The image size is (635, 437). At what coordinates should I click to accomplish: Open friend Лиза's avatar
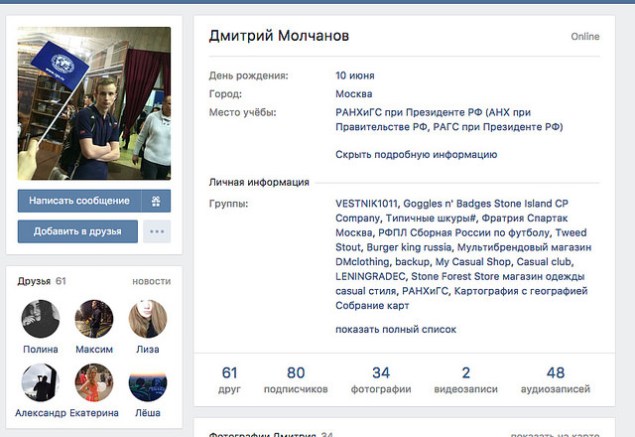click(148, 319)
